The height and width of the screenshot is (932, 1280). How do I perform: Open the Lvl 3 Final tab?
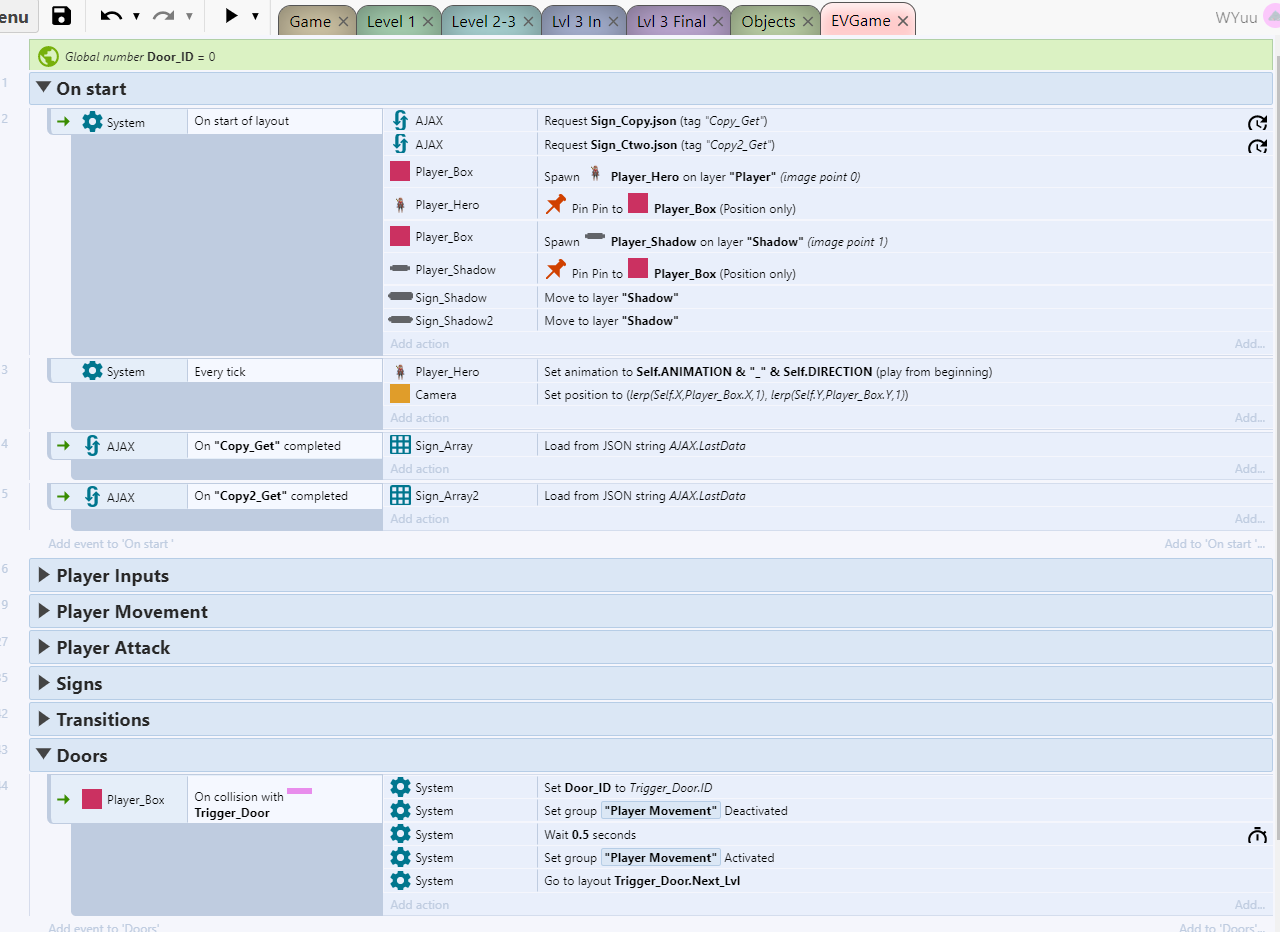click(x=671, y=21)
